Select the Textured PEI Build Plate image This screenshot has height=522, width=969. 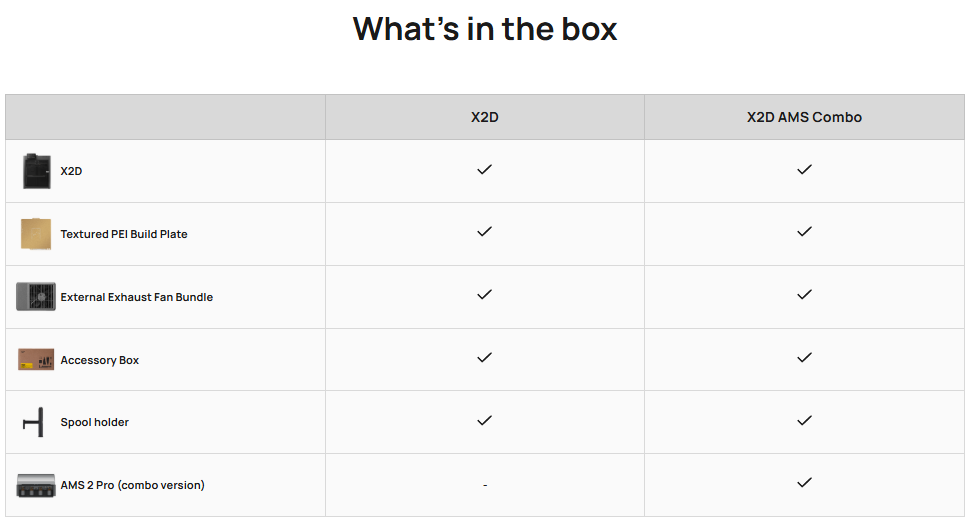(x=36, y=234)
